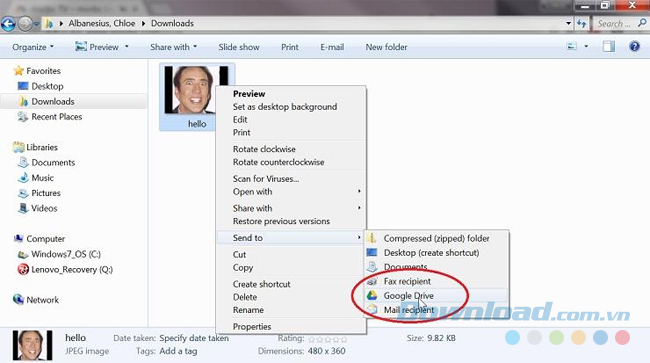650x363 pixels.
Task: Click the Computer icon in sidebar
Action: (x=18, y=238)
